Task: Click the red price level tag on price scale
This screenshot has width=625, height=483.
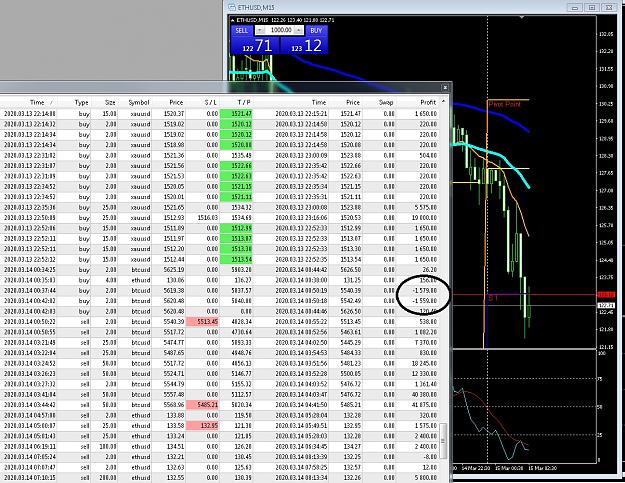Action: pos(606,295)
